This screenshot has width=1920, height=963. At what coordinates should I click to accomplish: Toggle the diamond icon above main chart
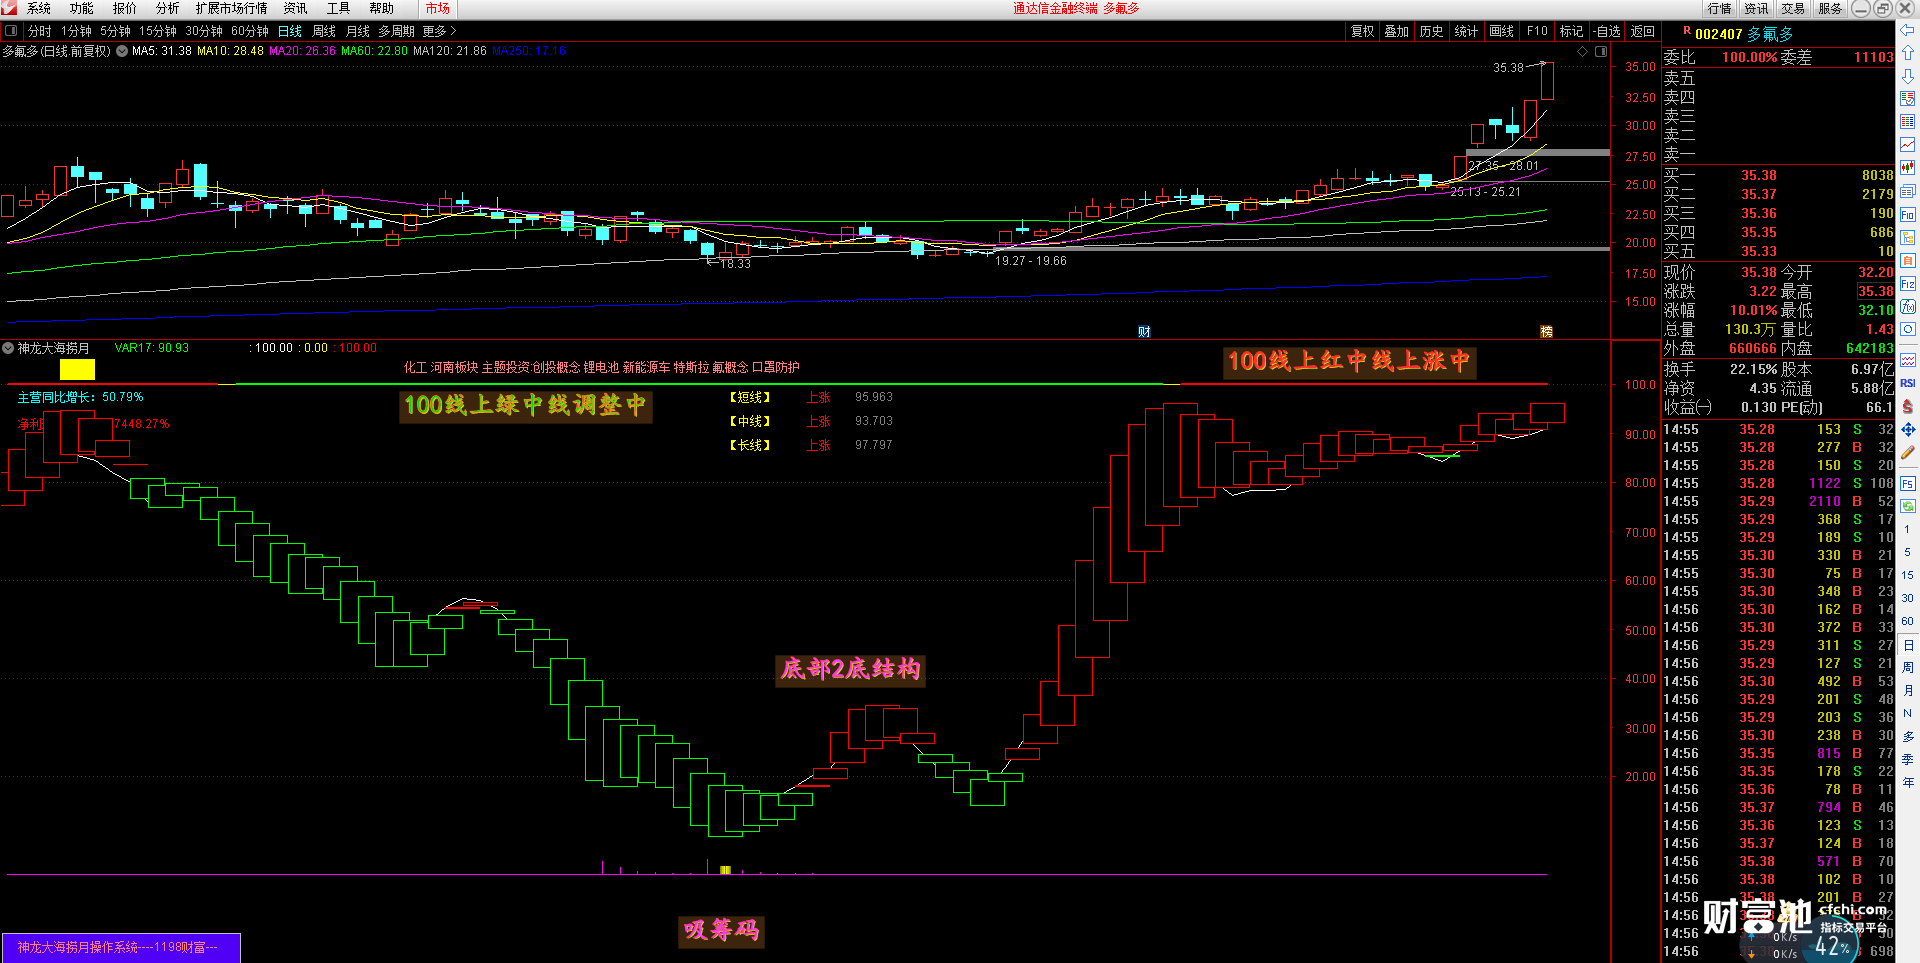1582,51
